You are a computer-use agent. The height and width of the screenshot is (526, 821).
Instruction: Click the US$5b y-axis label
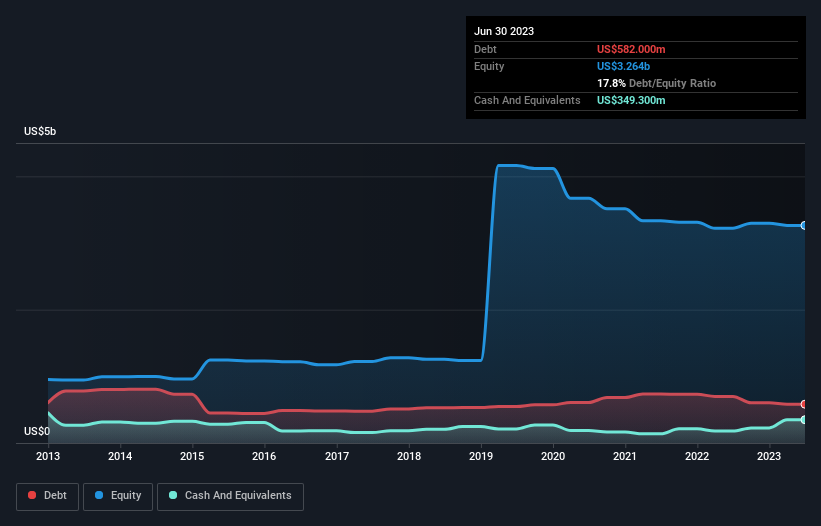(x=40, y=131)
